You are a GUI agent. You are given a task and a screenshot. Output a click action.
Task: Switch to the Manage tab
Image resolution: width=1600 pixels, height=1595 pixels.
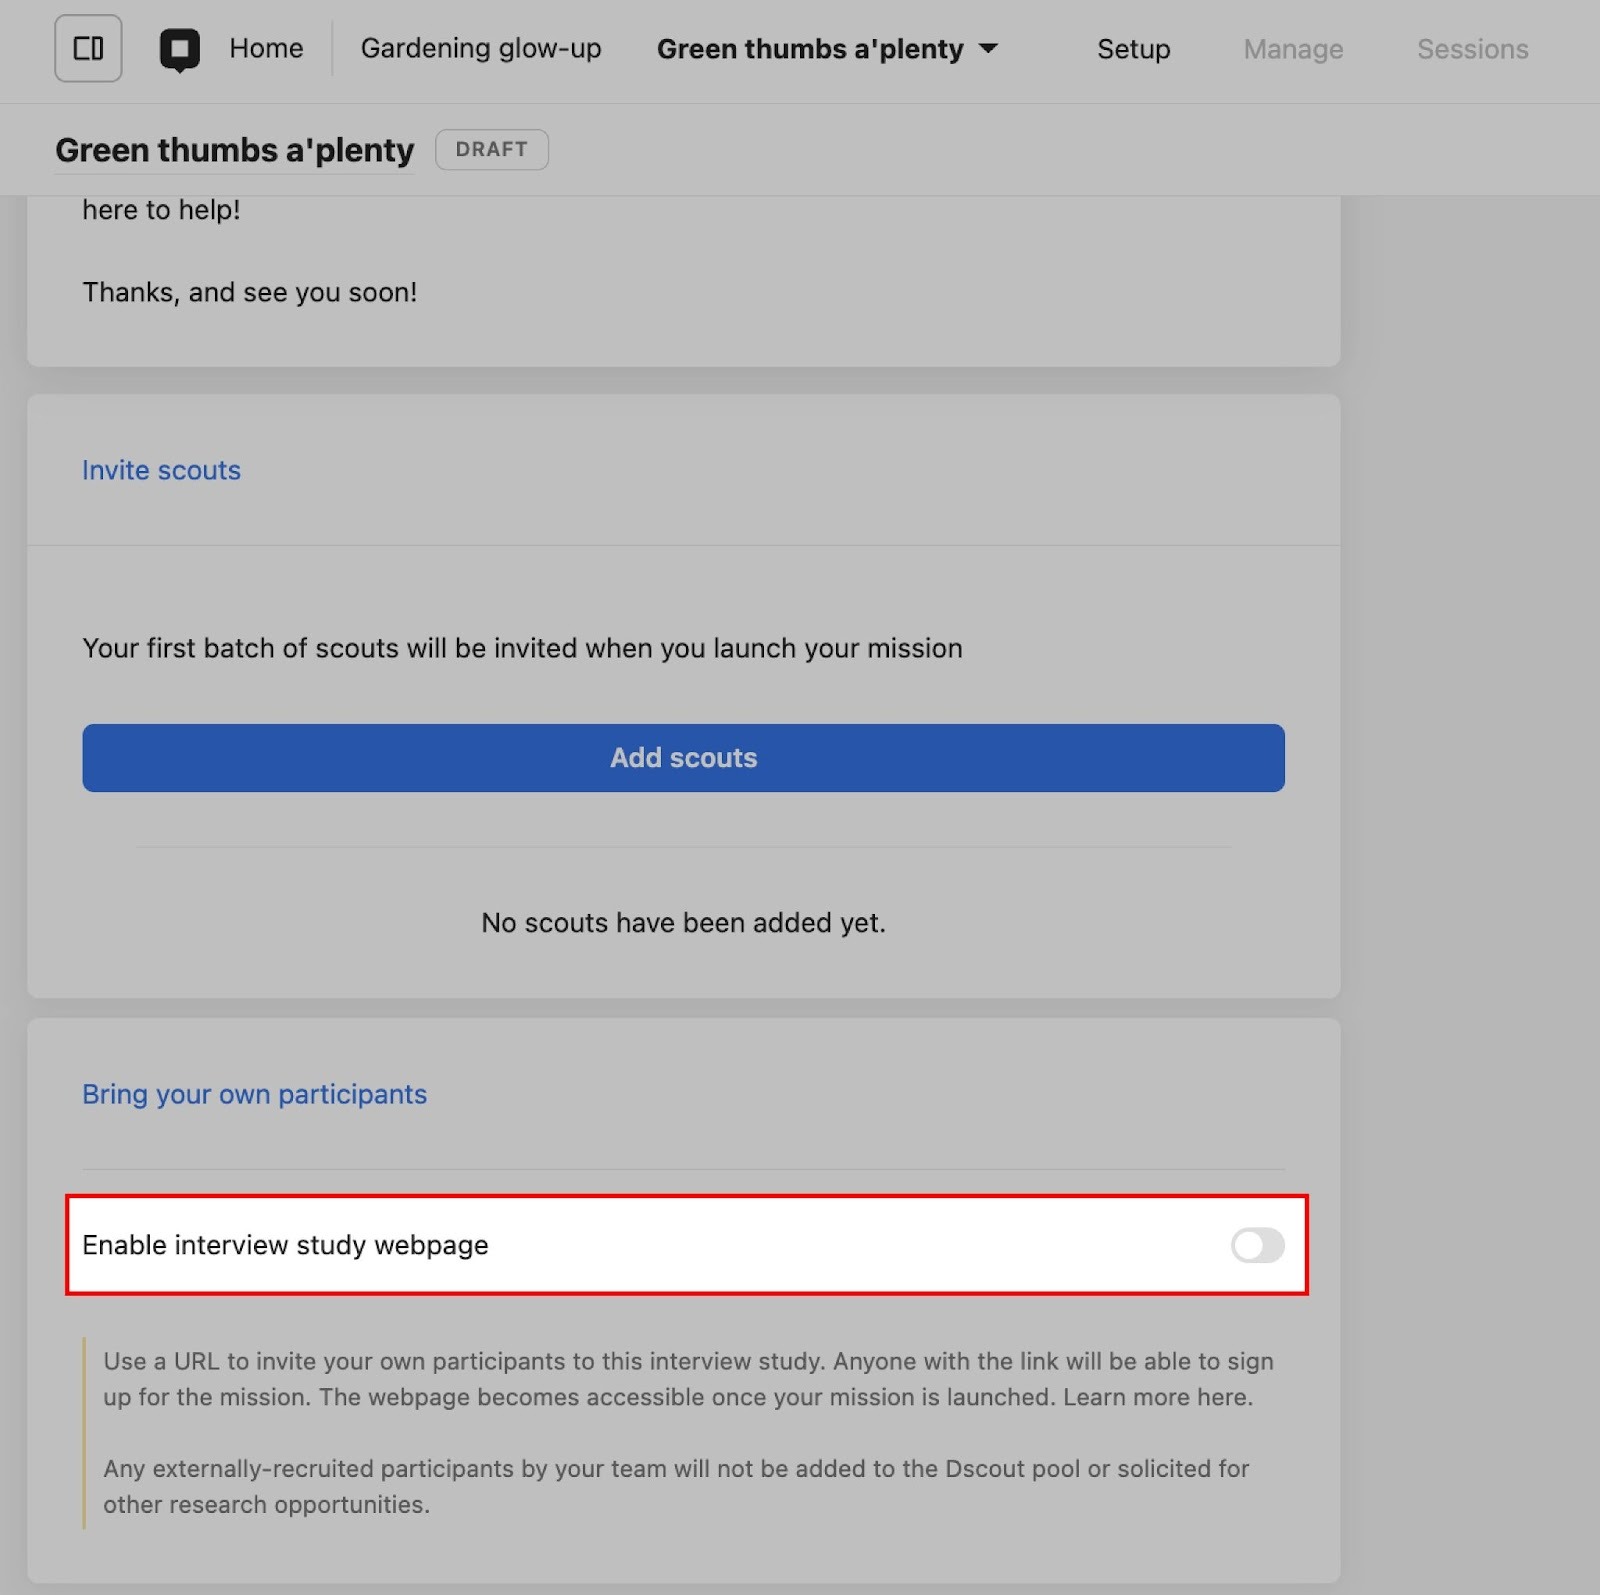(x=1293, y=49)
